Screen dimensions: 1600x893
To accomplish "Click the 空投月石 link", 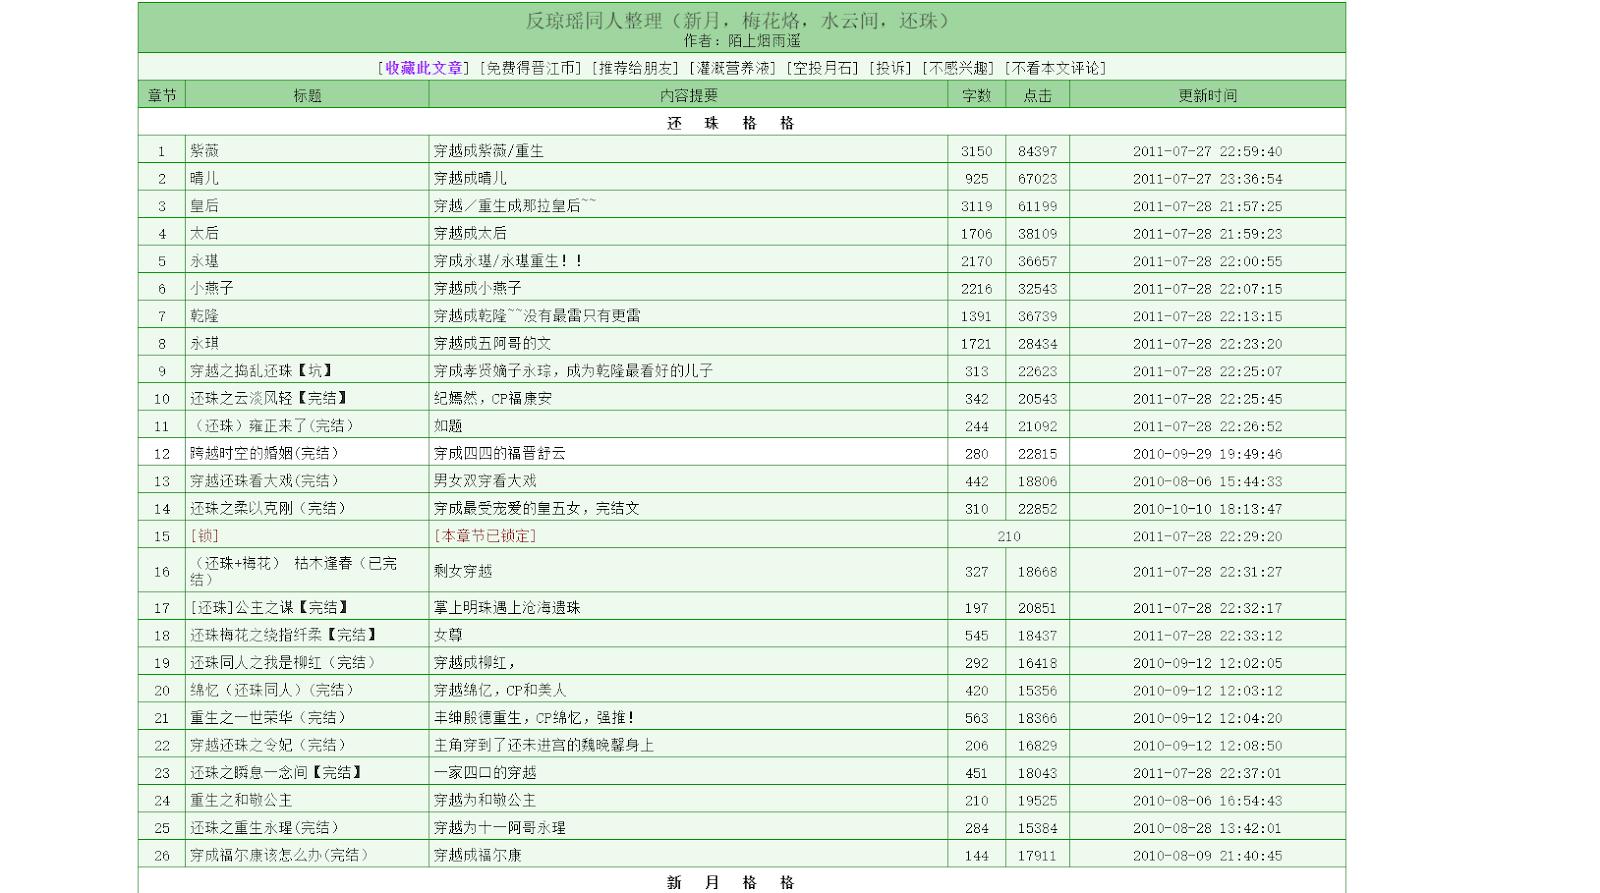I will pos(823,68).
